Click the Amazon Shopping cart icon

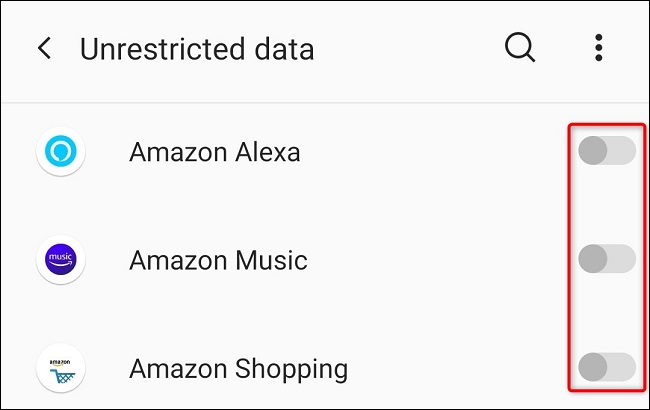(61, 368)
